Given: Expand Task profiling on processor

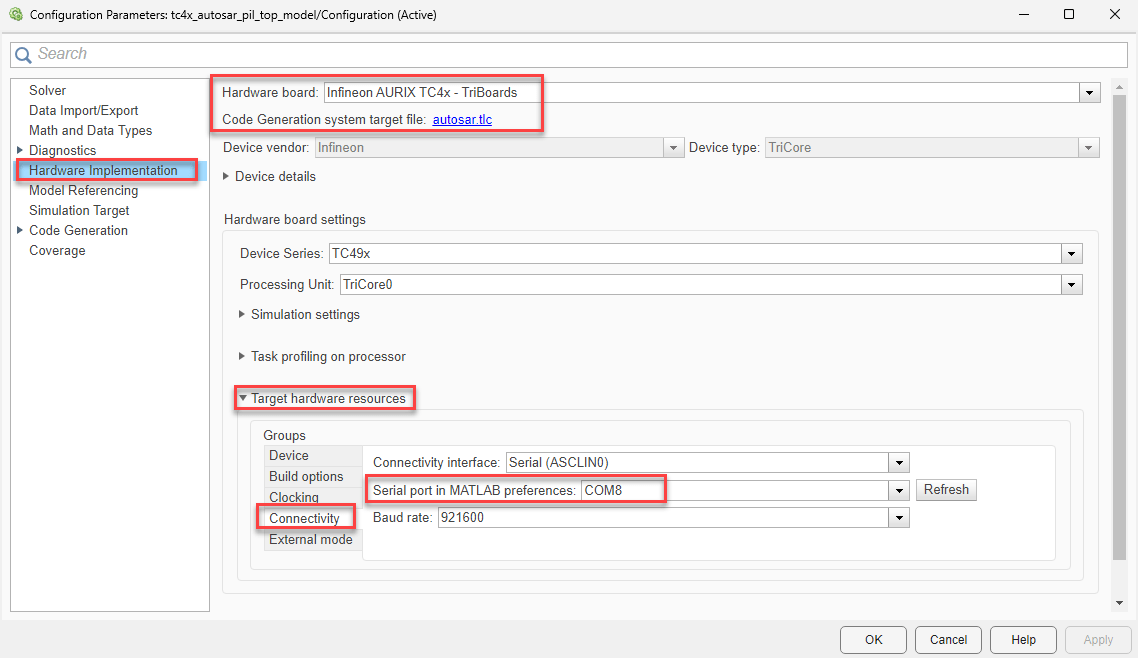Looking at the screenshot, I should coord(242,356).
